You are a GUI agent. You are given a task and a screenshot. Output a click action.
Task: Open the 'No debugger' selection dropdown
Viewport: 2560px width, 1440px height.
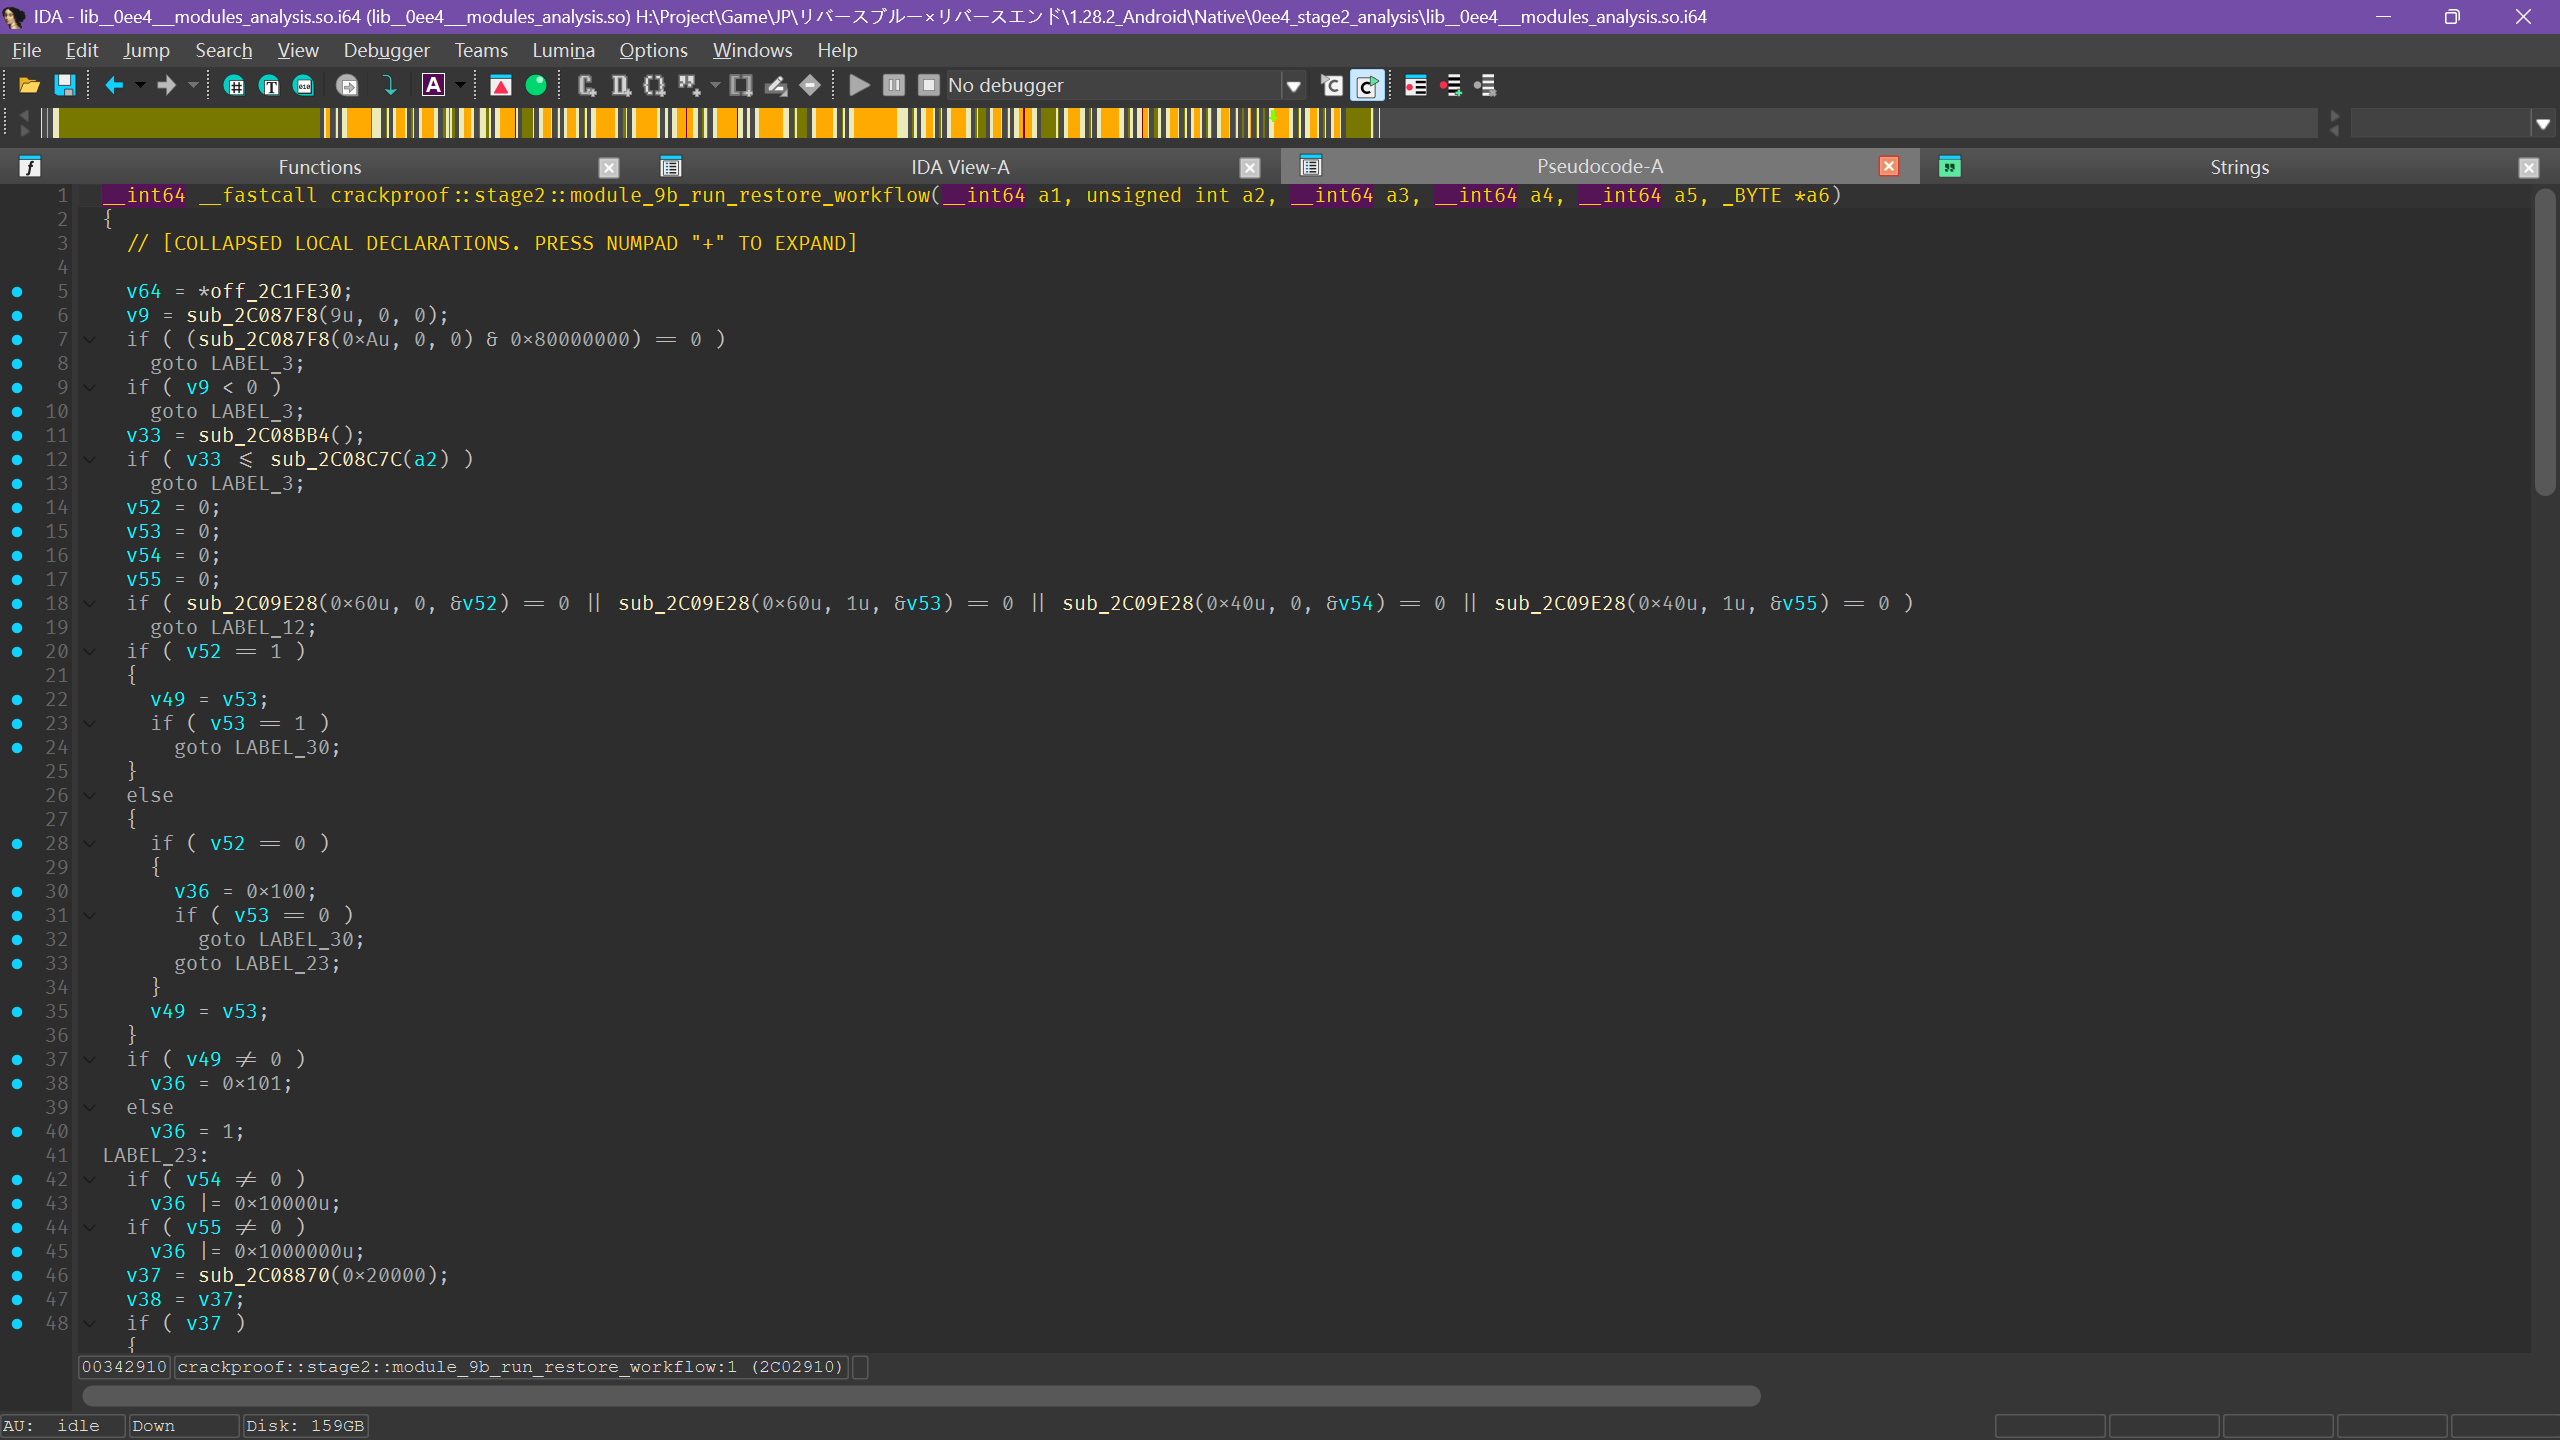coord(1293,86)
